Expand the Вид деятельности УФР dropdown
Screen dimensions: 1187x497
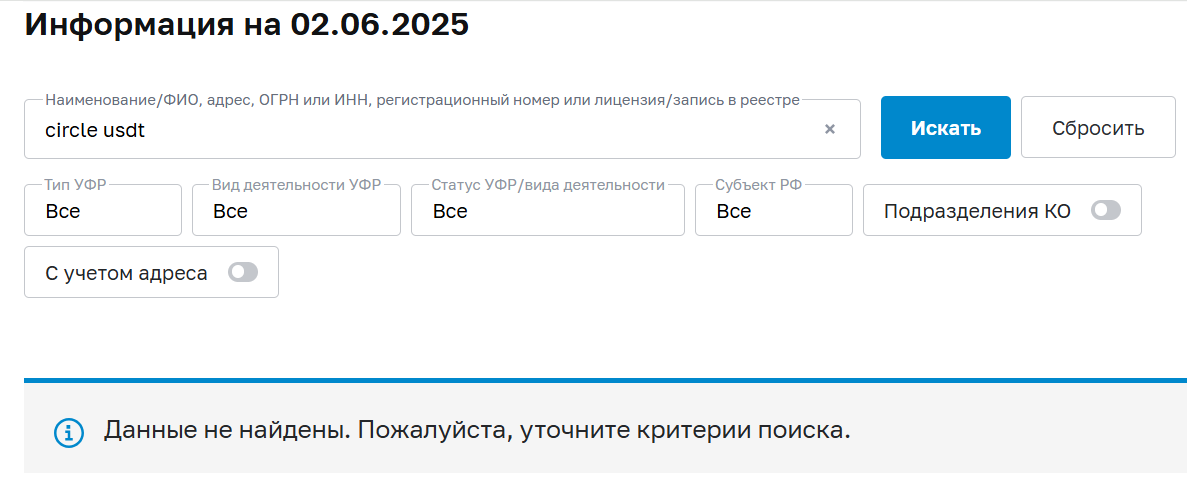point(296,211)
